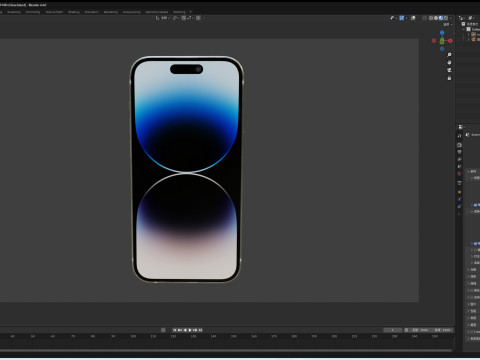Toggle the preview range clock icon
Viewport: 480px width, 360px height.
[406, 330]
